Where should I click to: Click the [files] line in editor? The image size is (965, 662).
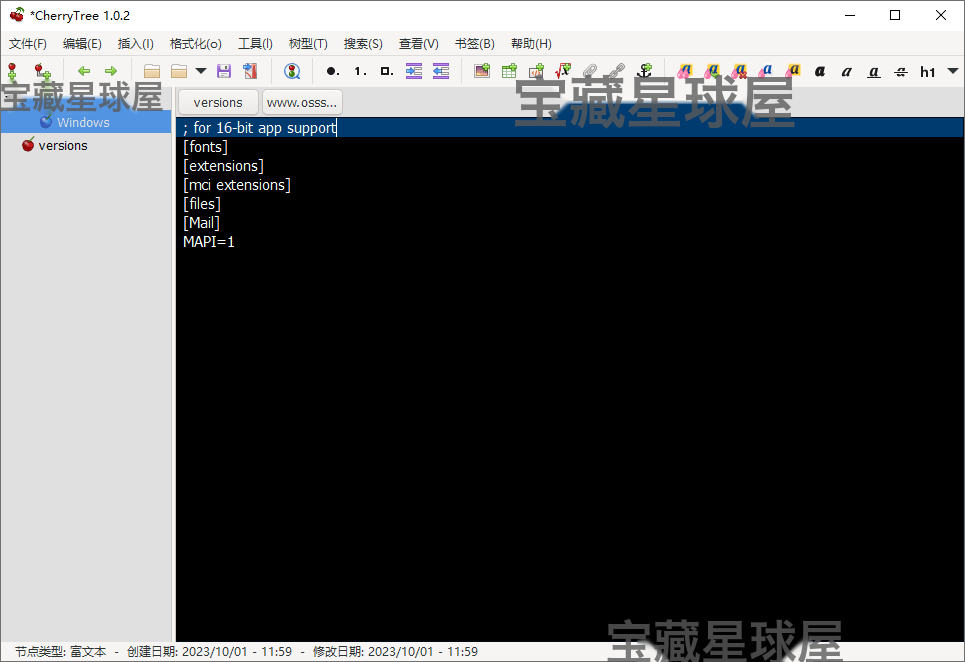tap(201, 204)
